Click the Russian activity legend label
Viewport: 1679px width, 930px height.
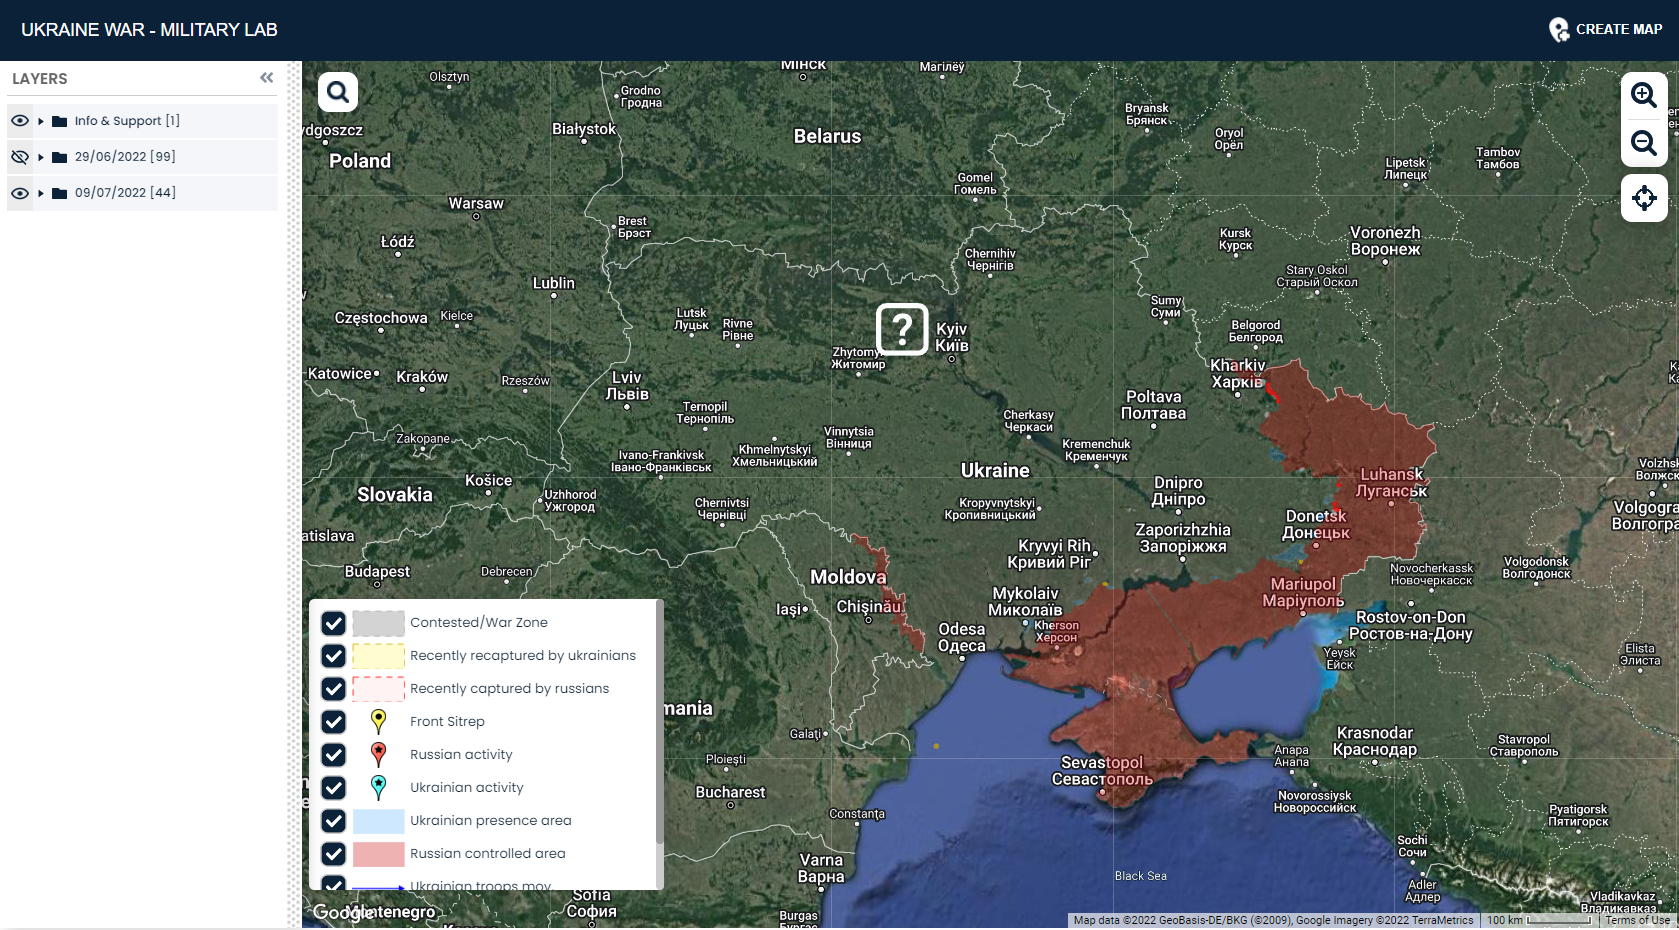coord(461,754)
